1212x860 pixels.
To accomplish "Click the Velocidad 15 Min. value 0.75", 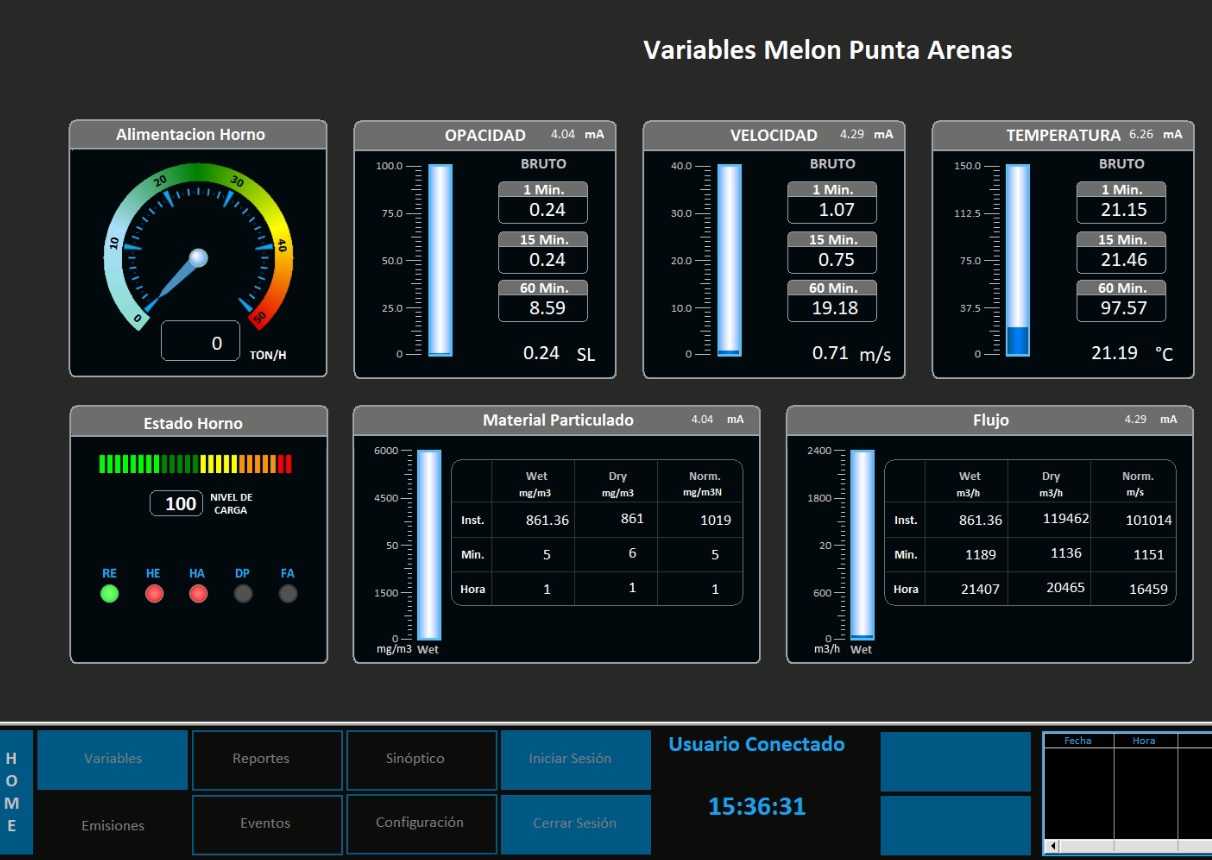I will click(x=832, y=260).
